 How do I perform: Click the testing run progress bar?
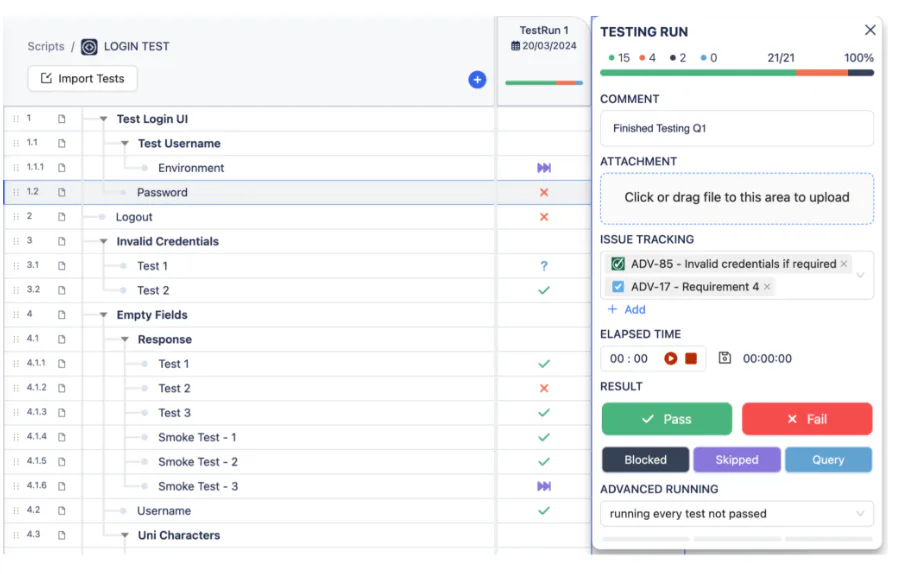tap(737, 73)
